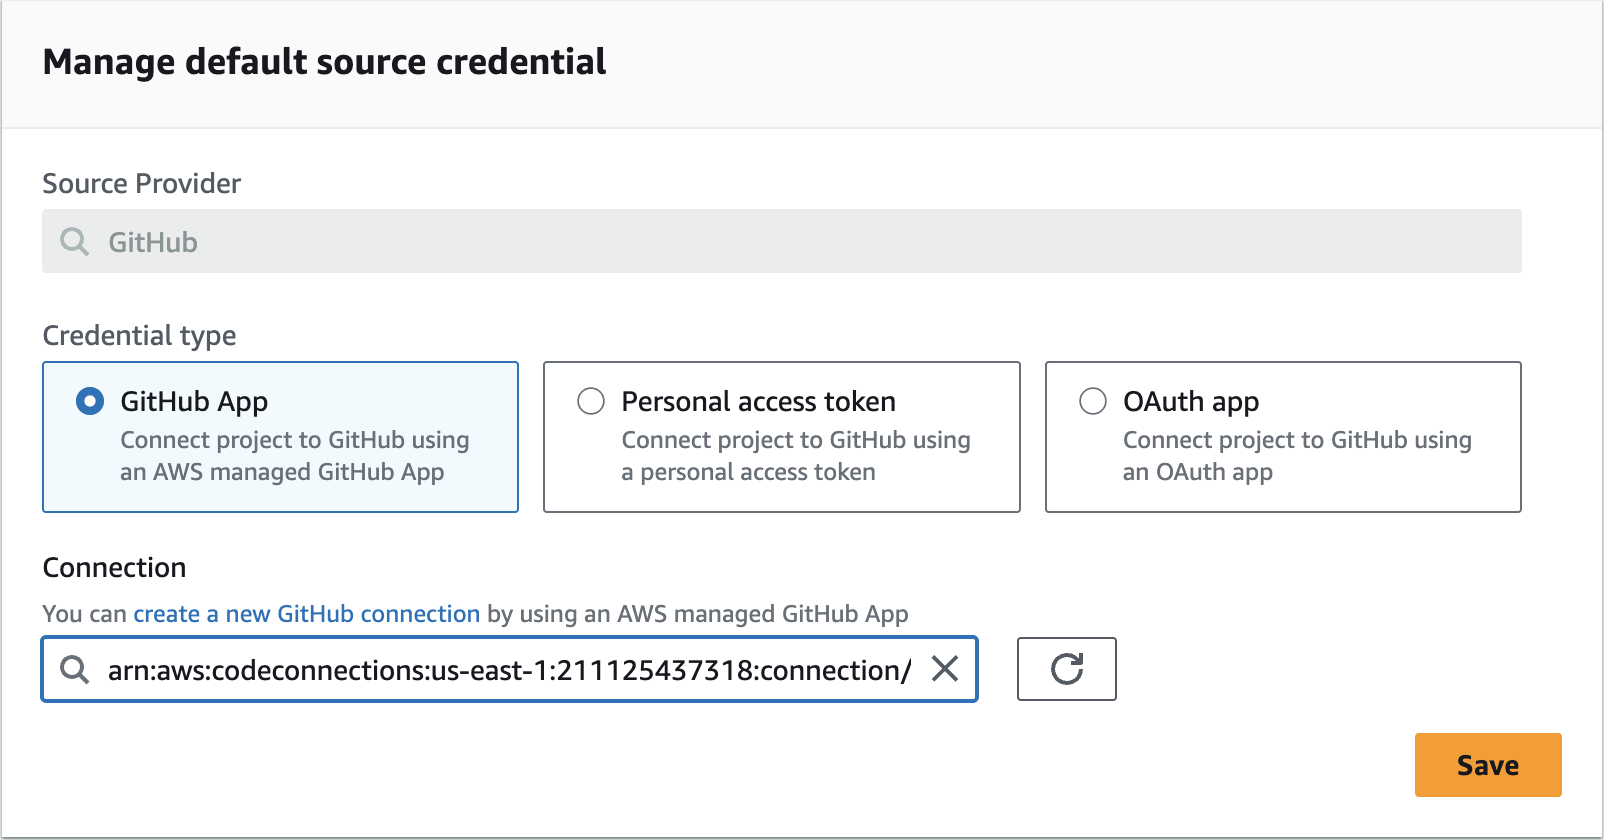1604x840 pixels.
Task: Click the "Personal access token" option title text
Action: click(758, 402)
